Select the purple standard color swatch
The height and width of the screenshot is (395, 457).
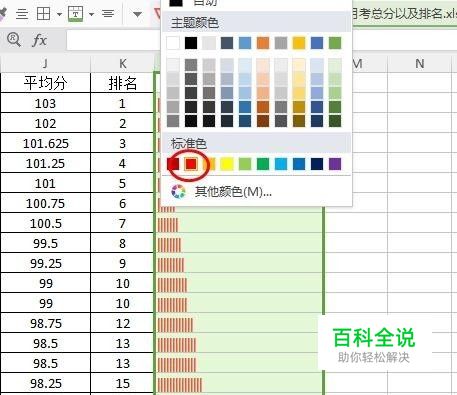click(335, 164)
